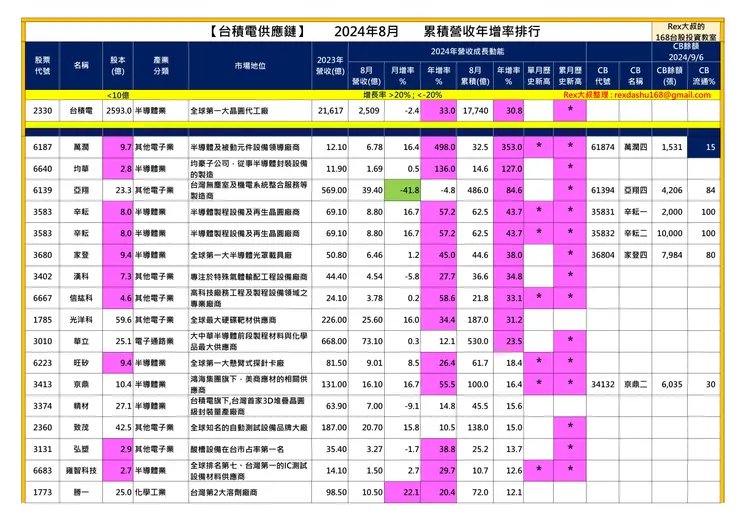Viewport: 740px width, 523px height.
Task: Click stock code 1785
Action: click(x=42, y=320)
